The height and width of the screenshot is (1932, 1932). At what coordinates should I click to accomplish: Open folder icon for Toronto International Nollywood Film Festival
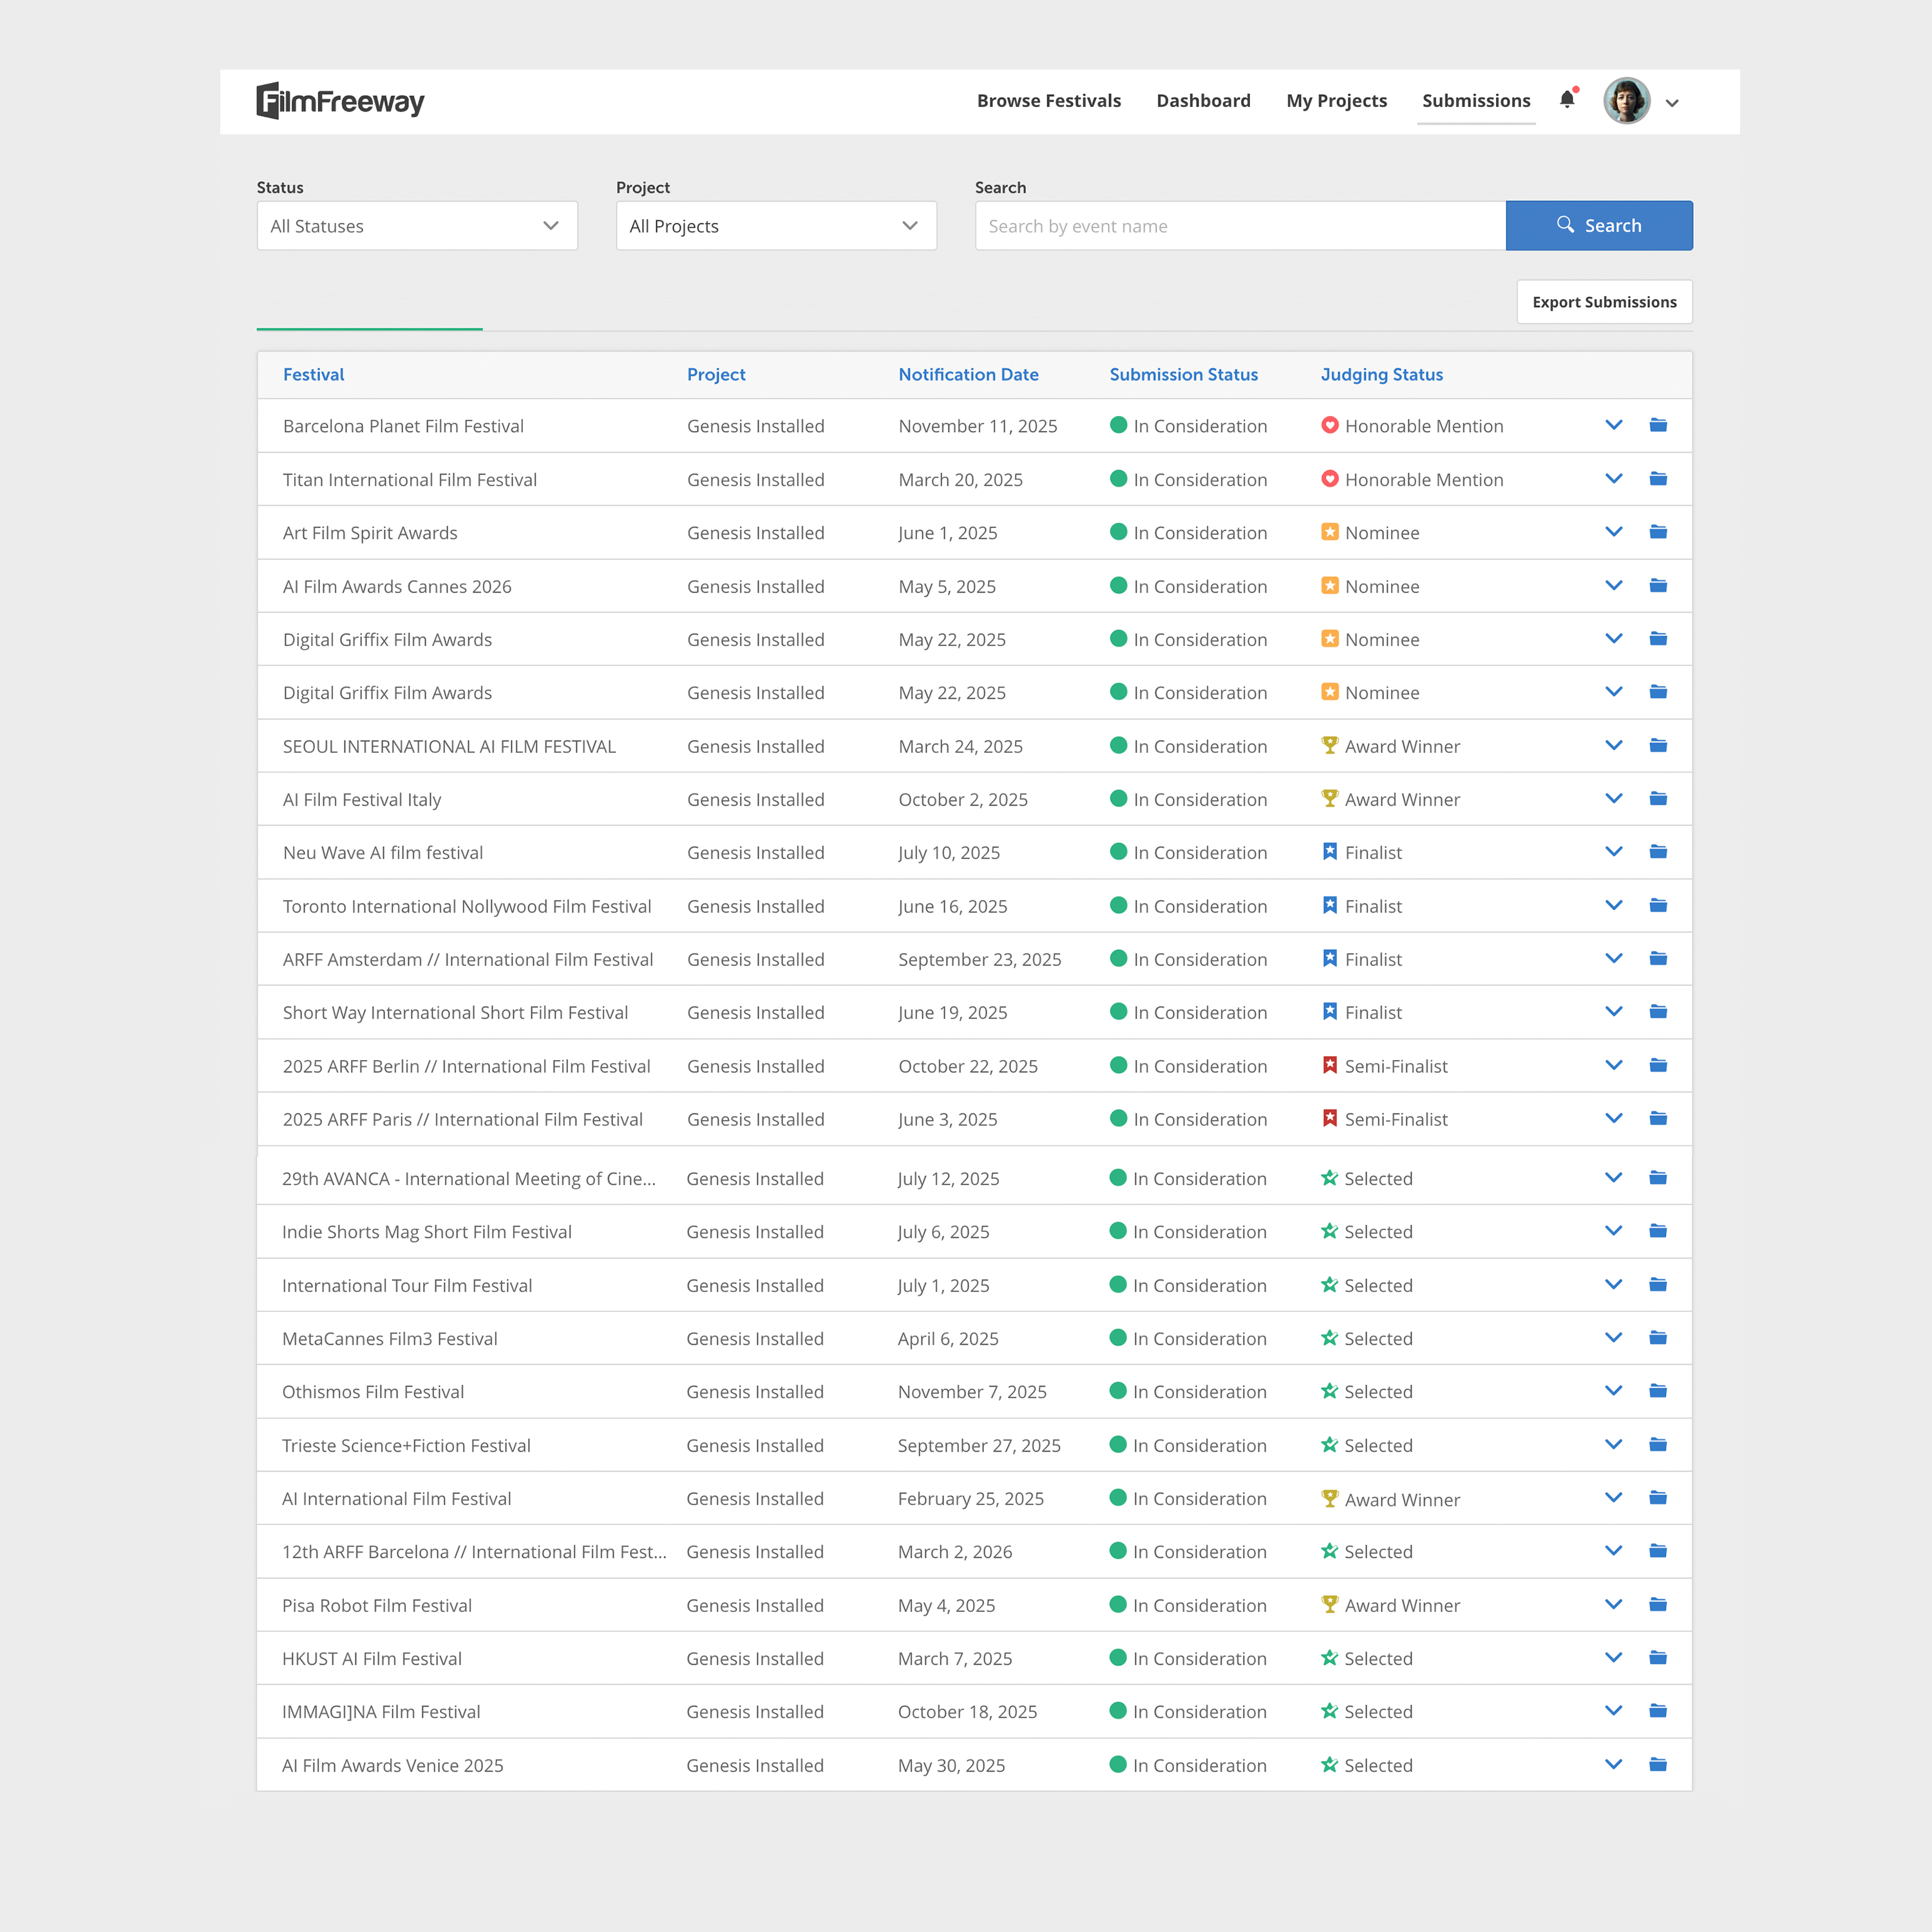(x=1658, y=906)
